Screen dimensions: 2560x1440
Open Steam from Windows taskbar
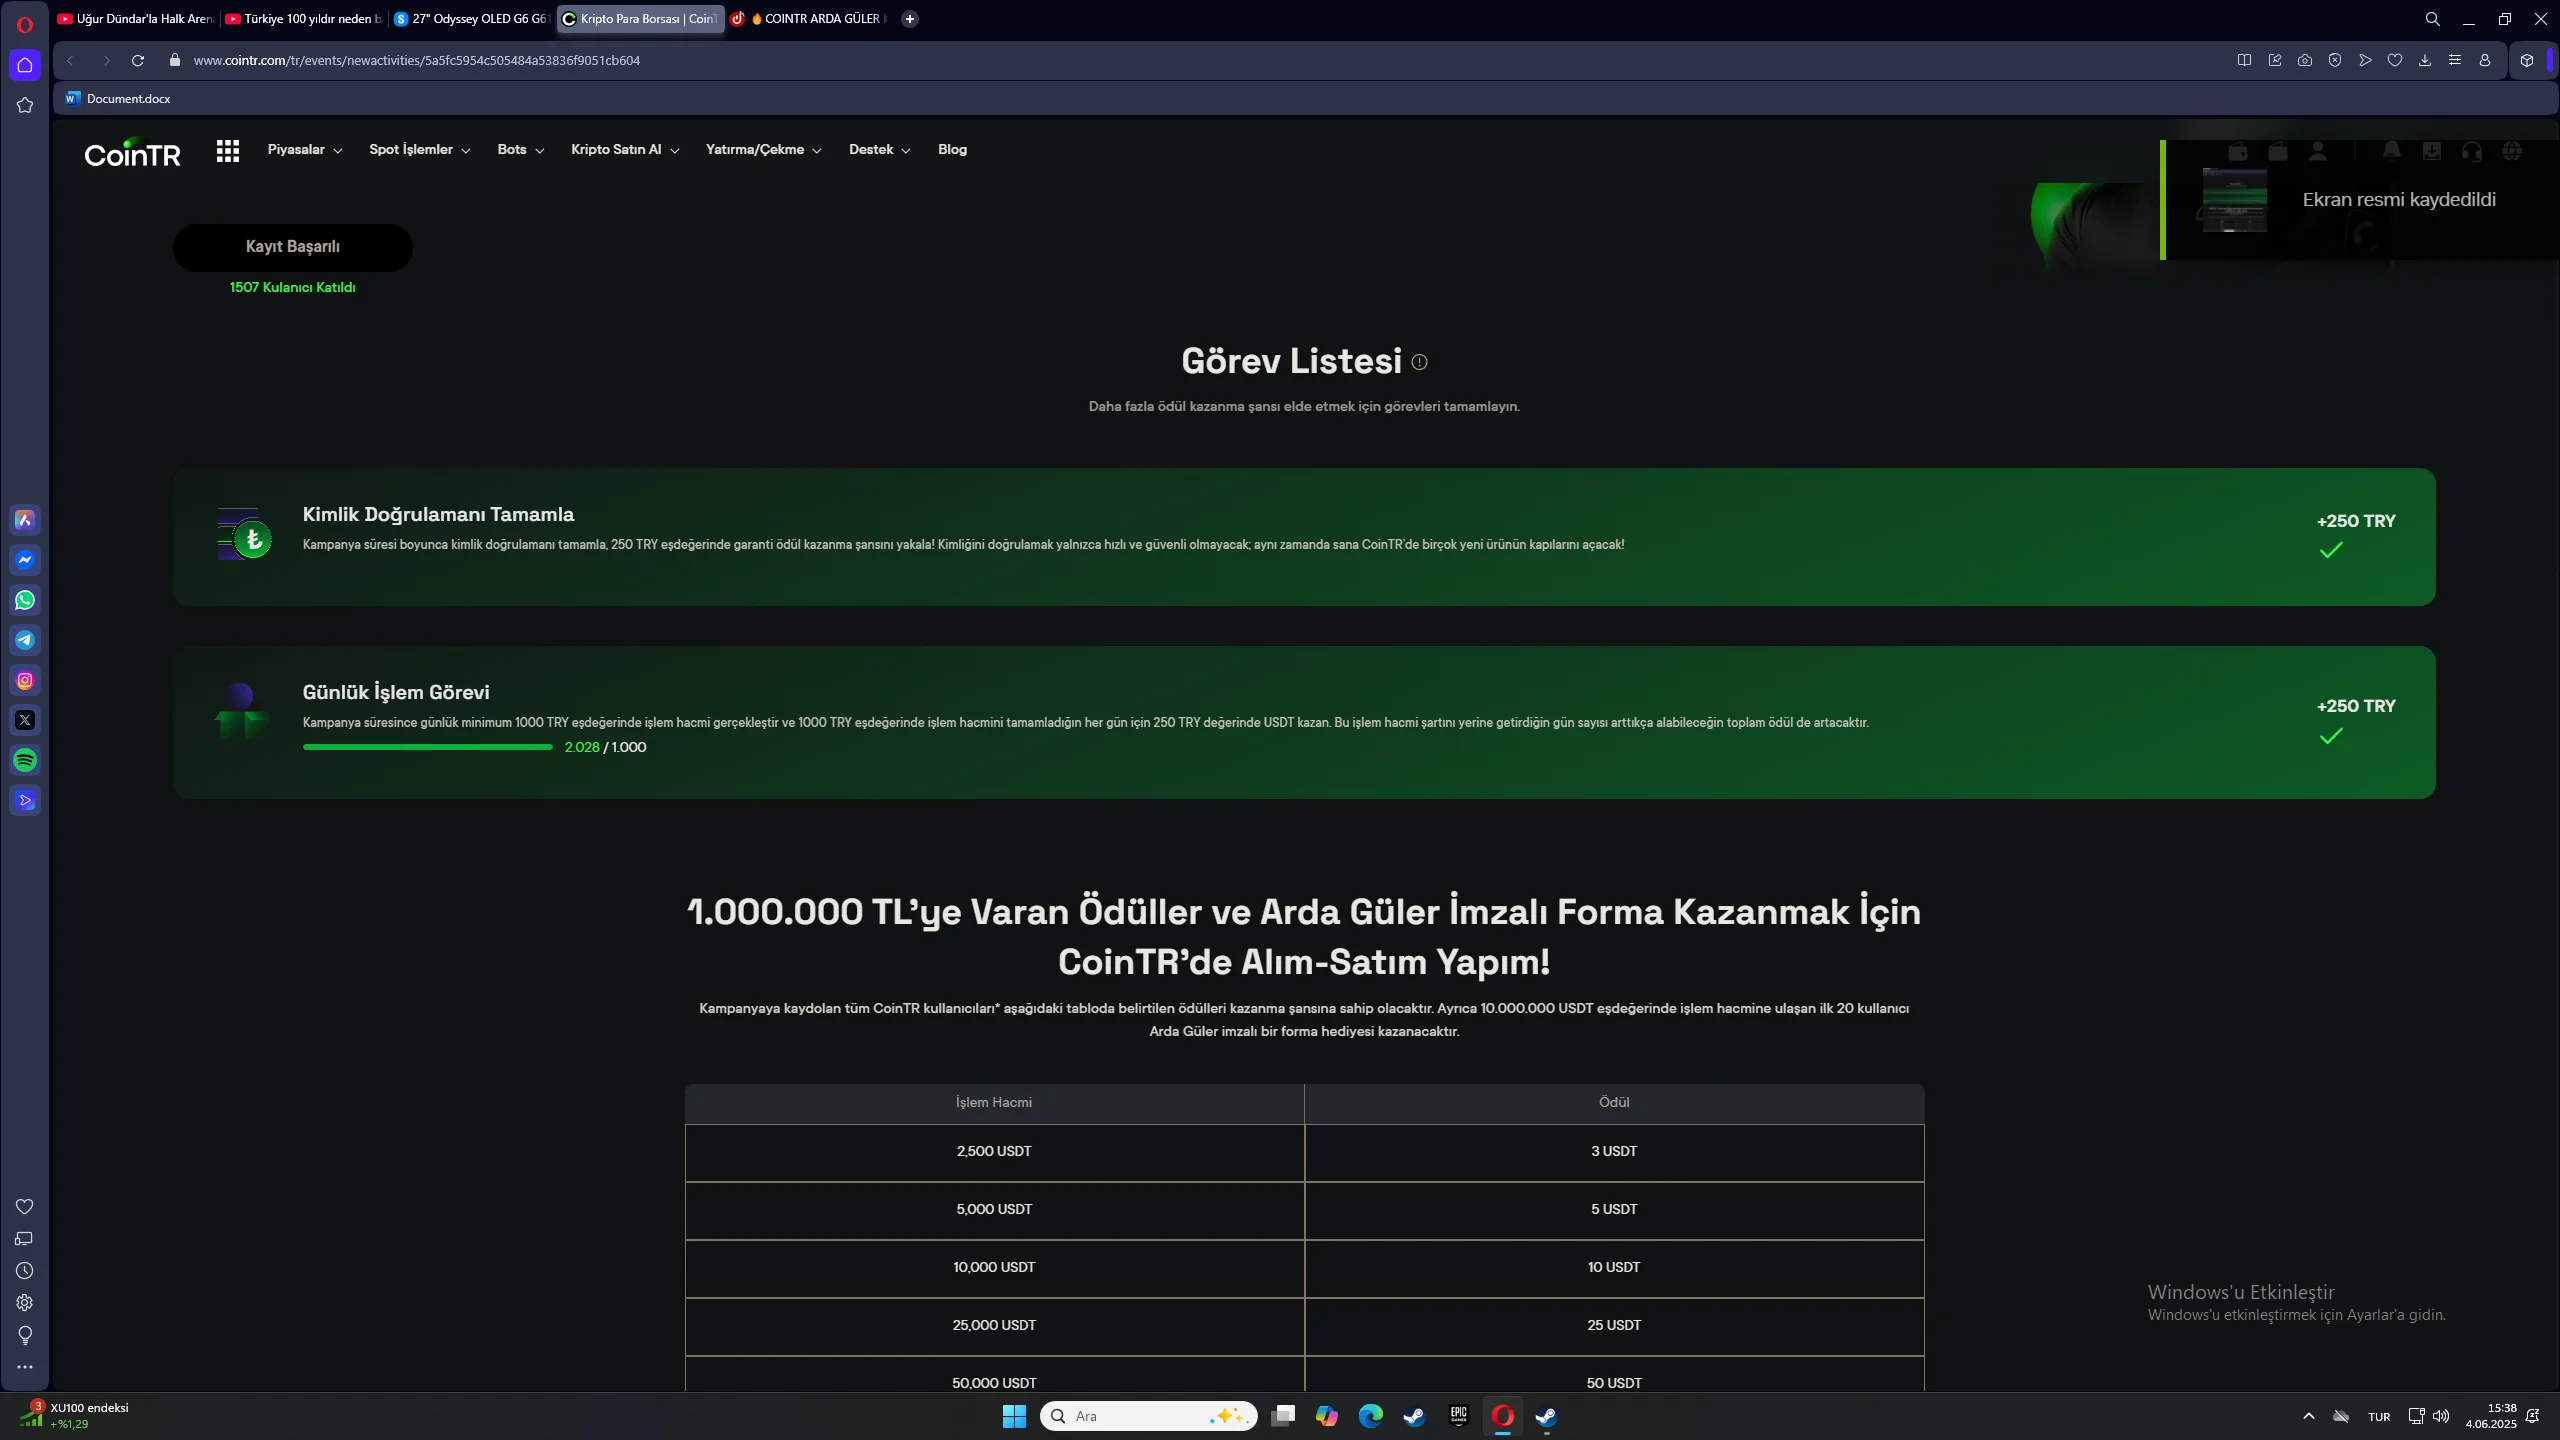point(1414,1416)
